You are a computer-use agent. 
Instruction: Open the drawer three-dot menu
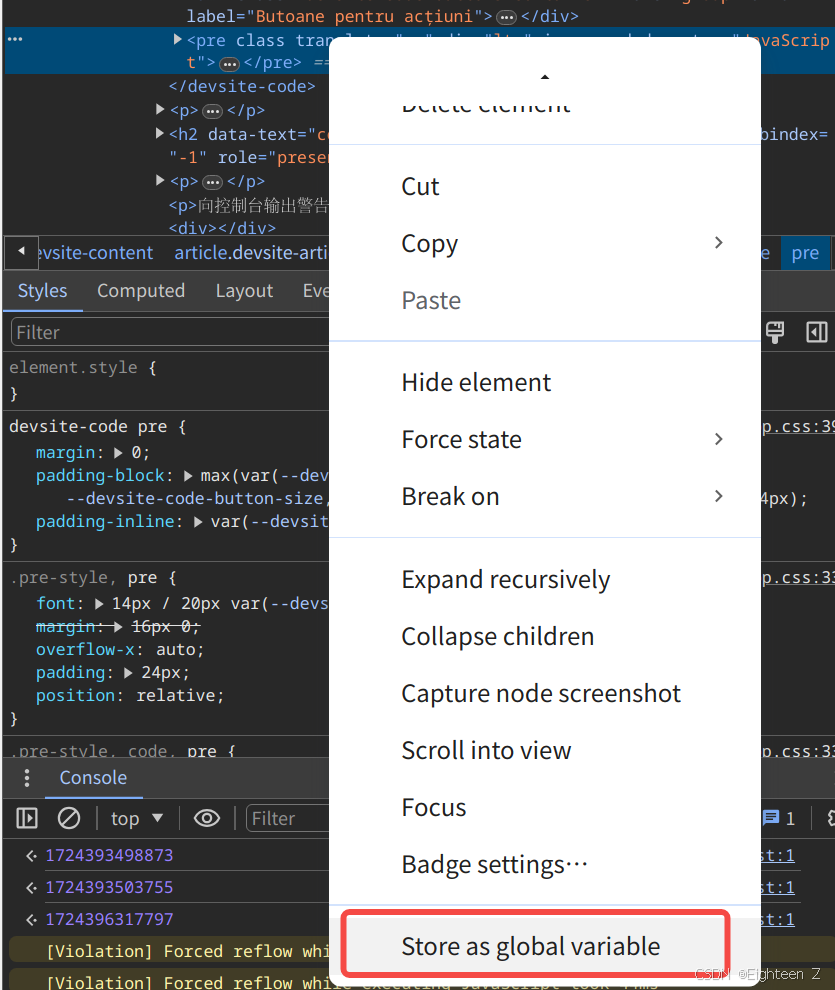(27, 778)
